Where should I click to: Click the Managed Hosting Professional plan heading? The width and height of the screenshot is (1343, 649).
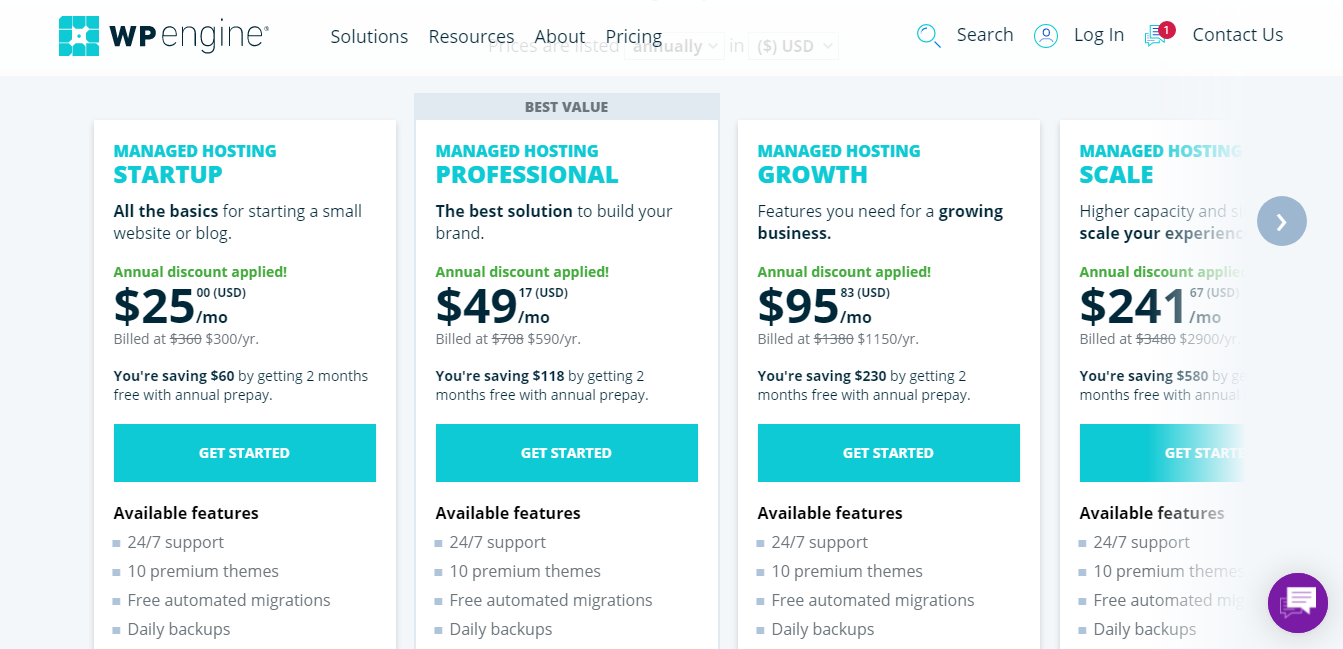pos(527,164)
